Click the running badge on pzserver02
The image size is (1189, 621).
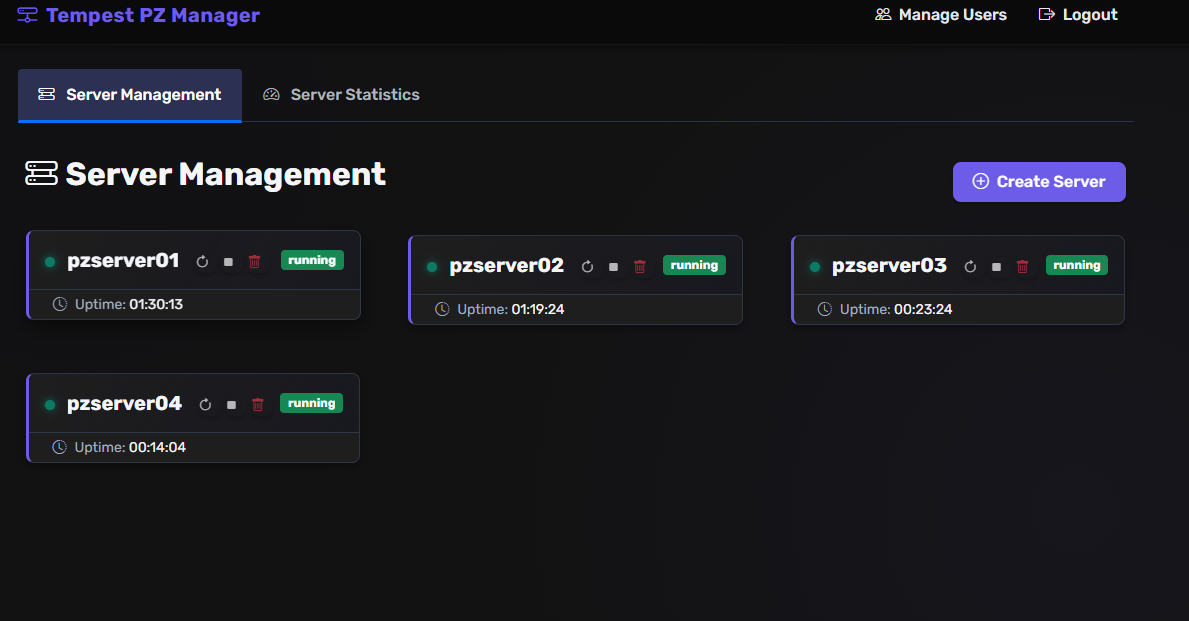694,265
